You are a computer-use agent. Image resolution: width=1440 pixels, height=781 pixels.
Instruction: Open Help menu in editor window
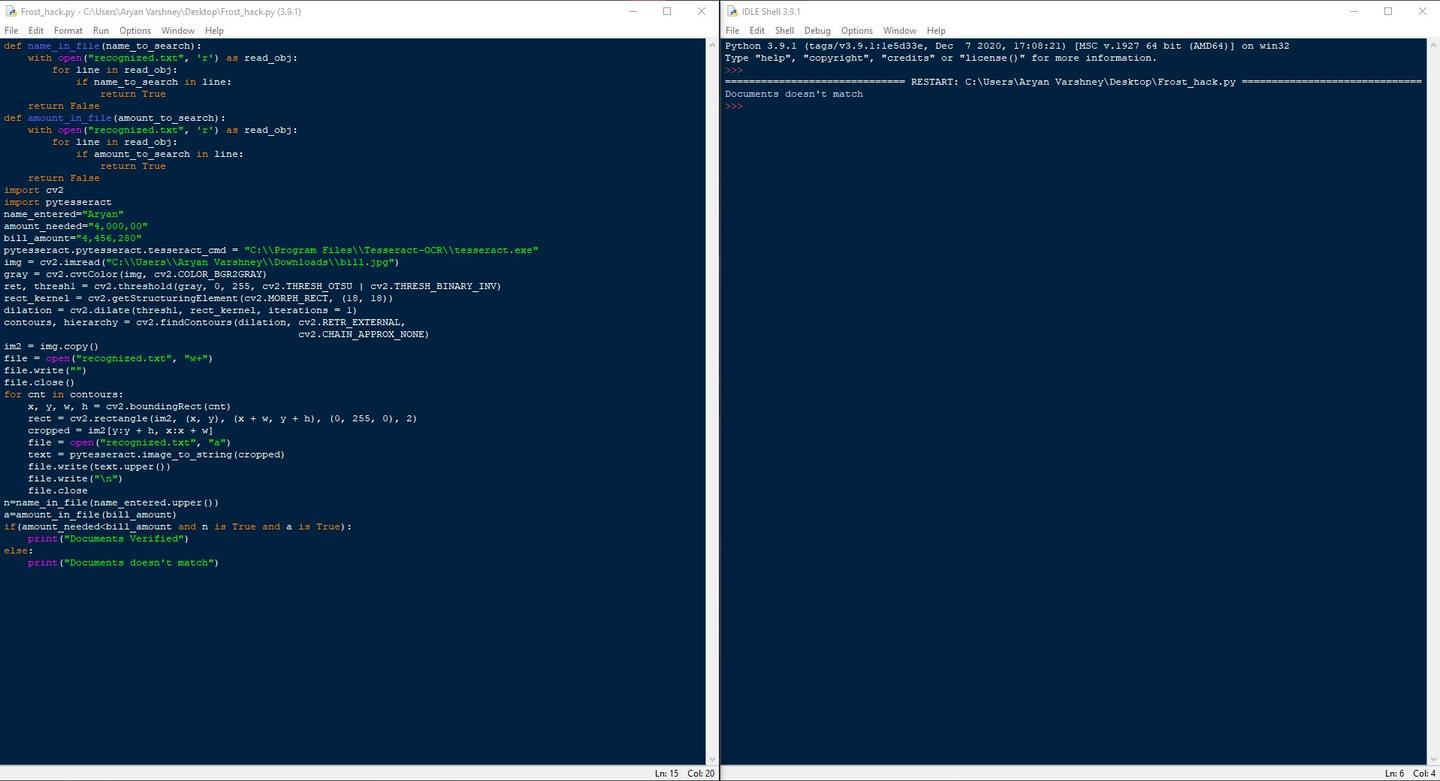click(x=214, y=31)
